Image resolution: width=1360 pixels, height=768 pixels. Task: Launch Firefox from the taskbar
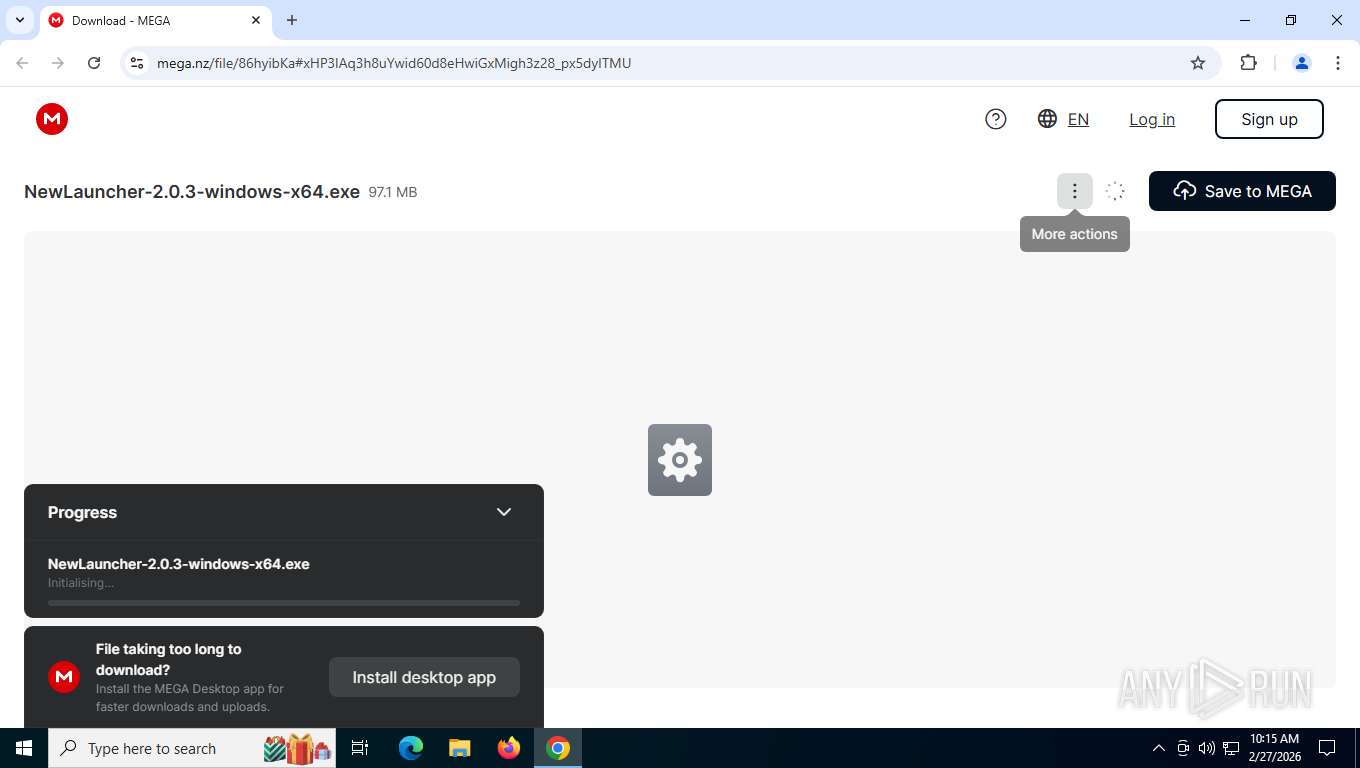click(509, 748)
